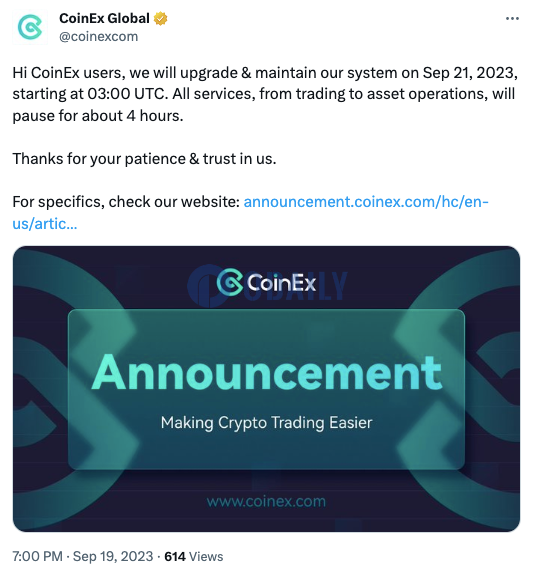Open the @coinexcom handle link
Screen dimensions: 535x573
(99, 37)
